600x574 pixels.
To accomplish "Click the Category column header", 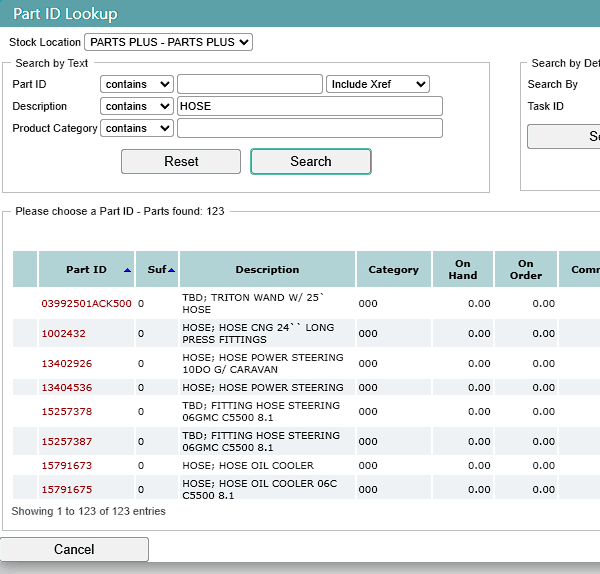I will coord(394,269).
